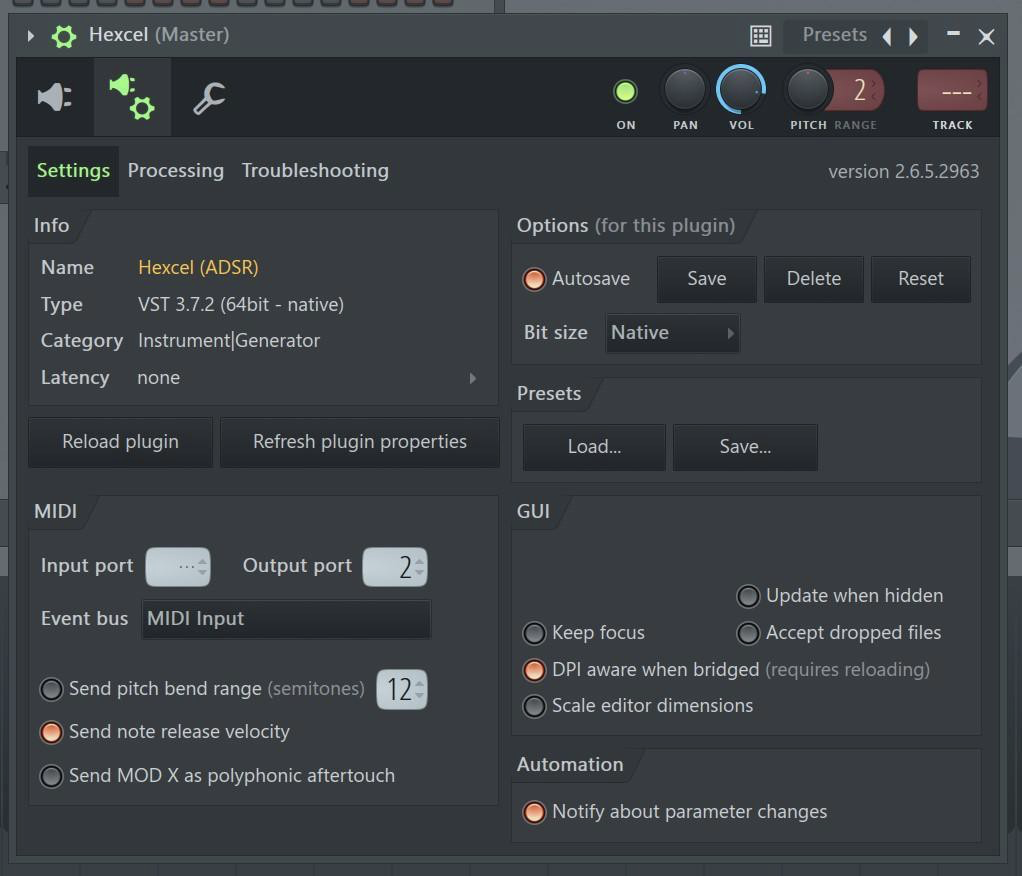
Task: Enable Send MOD X as polyphonic aftertouch
Action: coord(51,776)
